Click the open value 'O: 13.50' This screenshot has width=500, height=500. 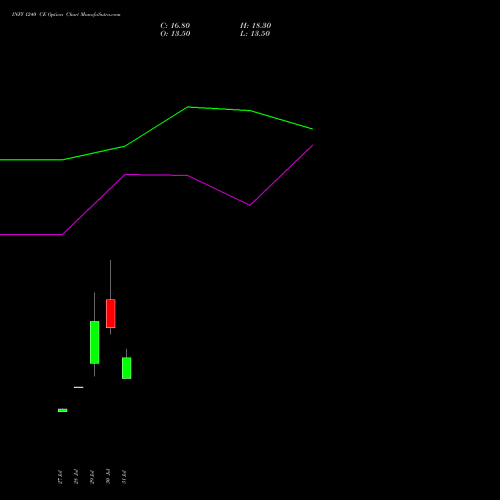pyautogui.click(x=175, y=34)
